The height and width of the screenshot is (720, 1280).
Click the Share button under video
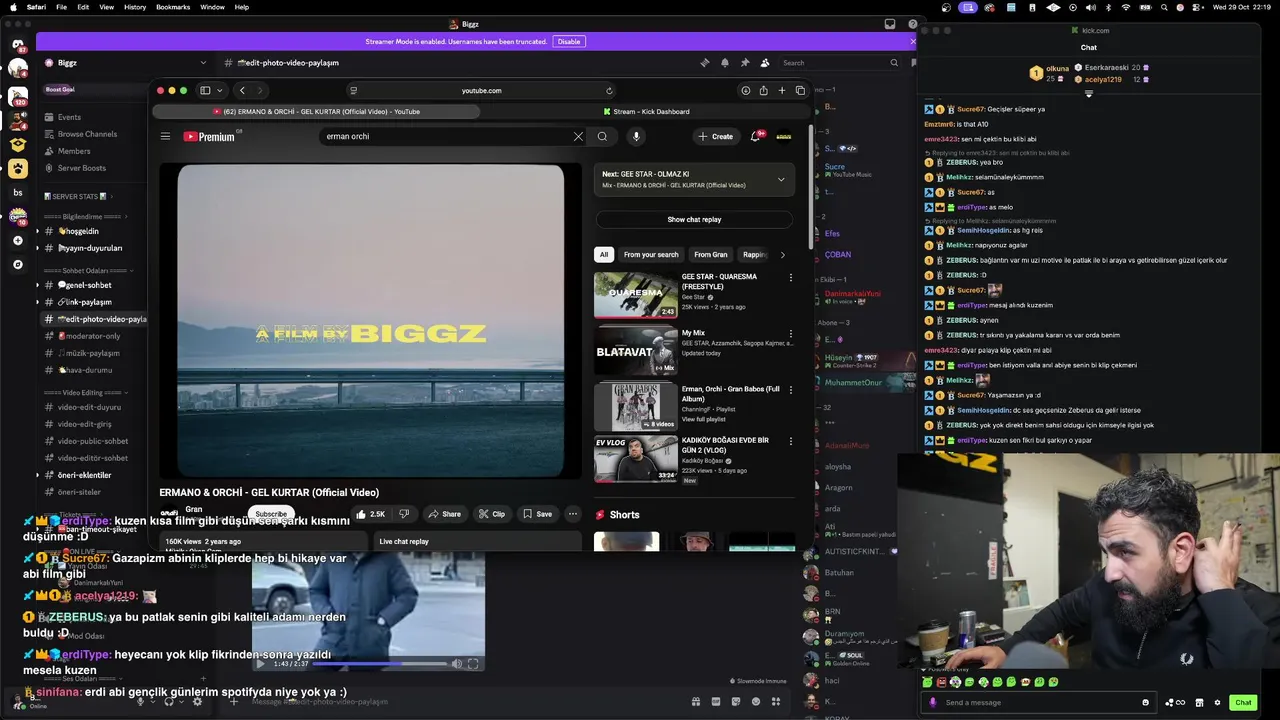point(444,514)
